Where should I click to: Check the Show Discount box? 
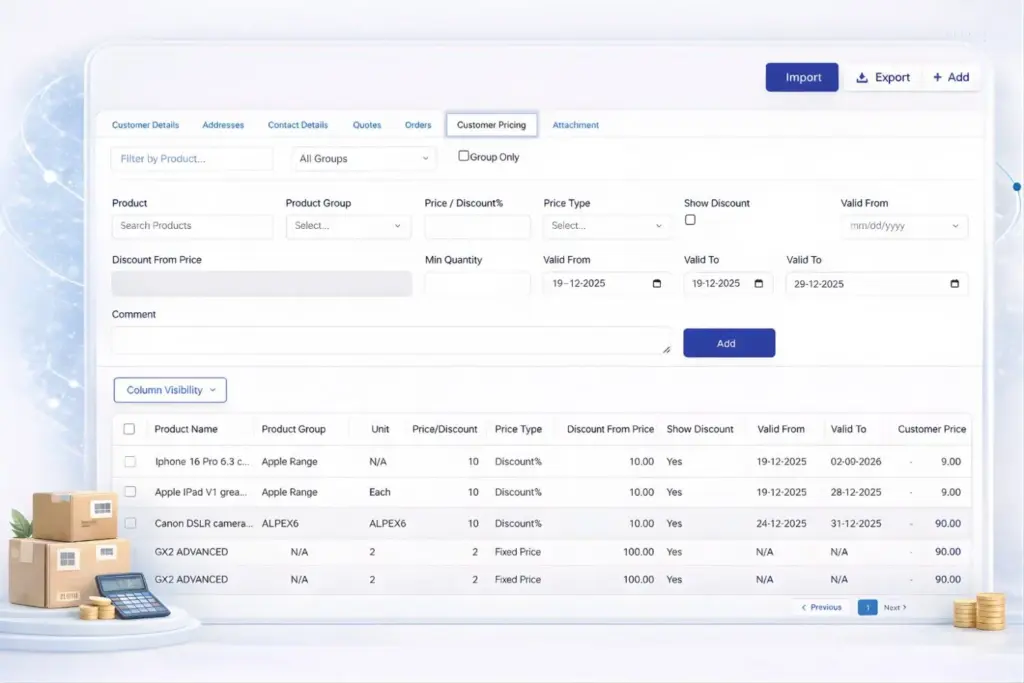690,219
